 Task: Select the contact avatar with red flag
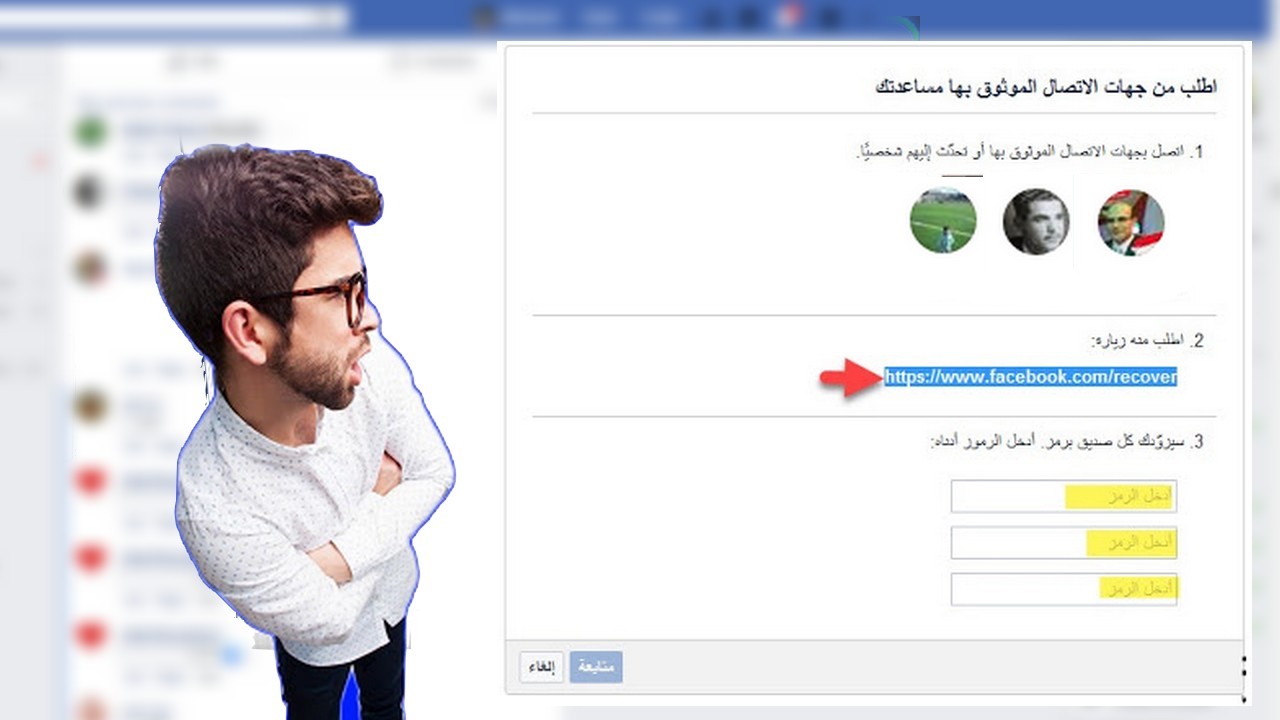click(x=1131, y=222)
